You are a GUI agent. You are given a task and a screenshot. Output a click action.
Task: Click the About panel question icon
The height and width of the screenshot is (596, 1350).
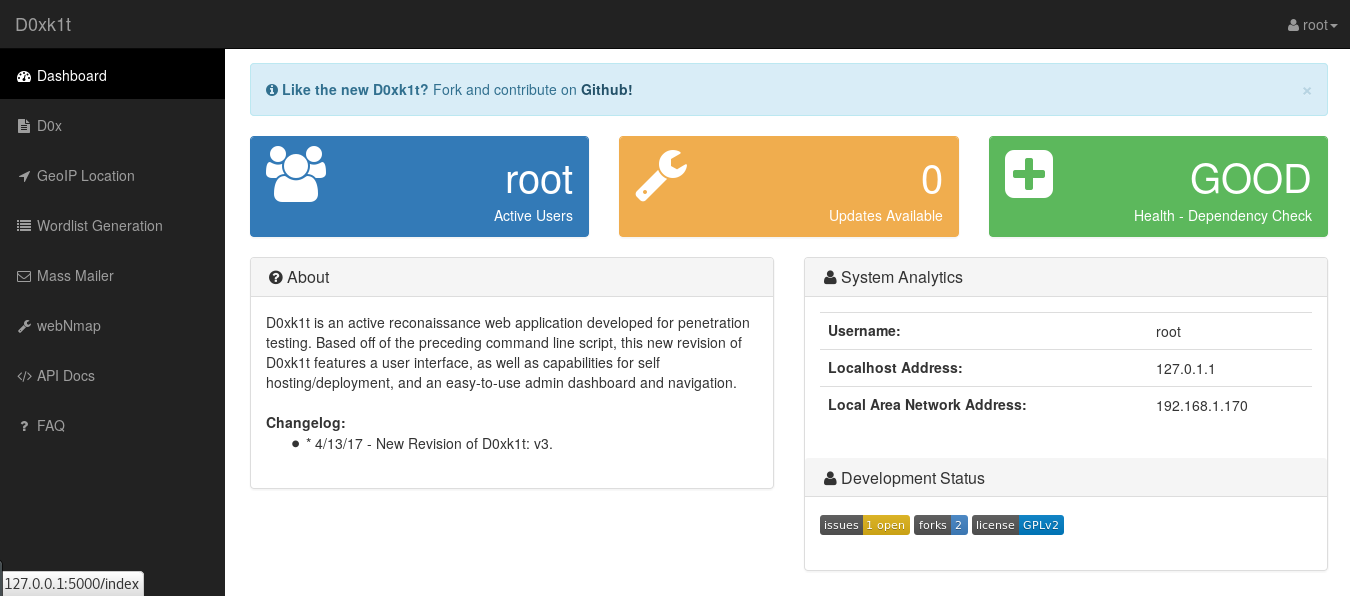275,277
